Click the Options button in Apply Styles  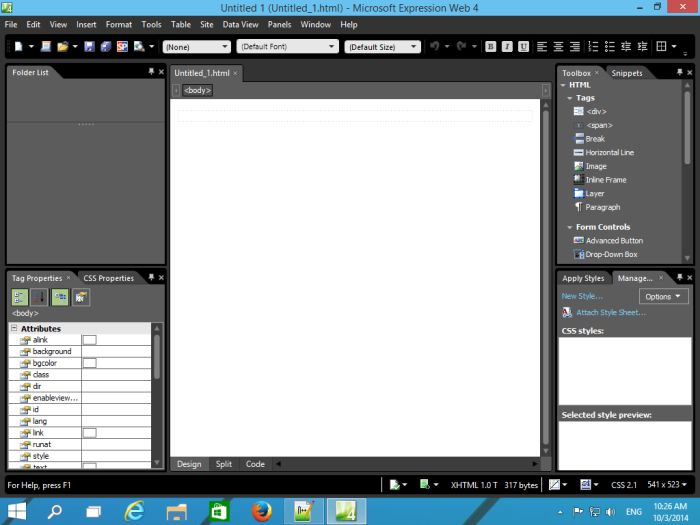[x=664, y=296]
